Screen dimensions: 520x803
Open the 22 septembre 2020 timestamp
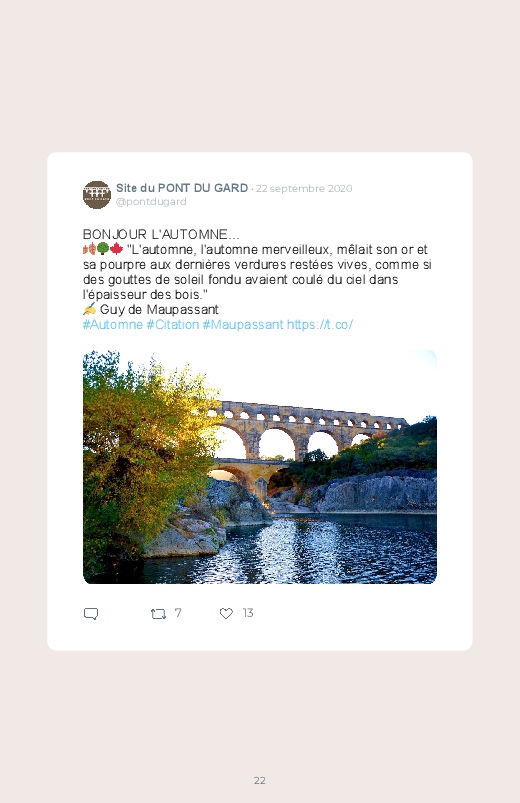click(x=304, y=188)
